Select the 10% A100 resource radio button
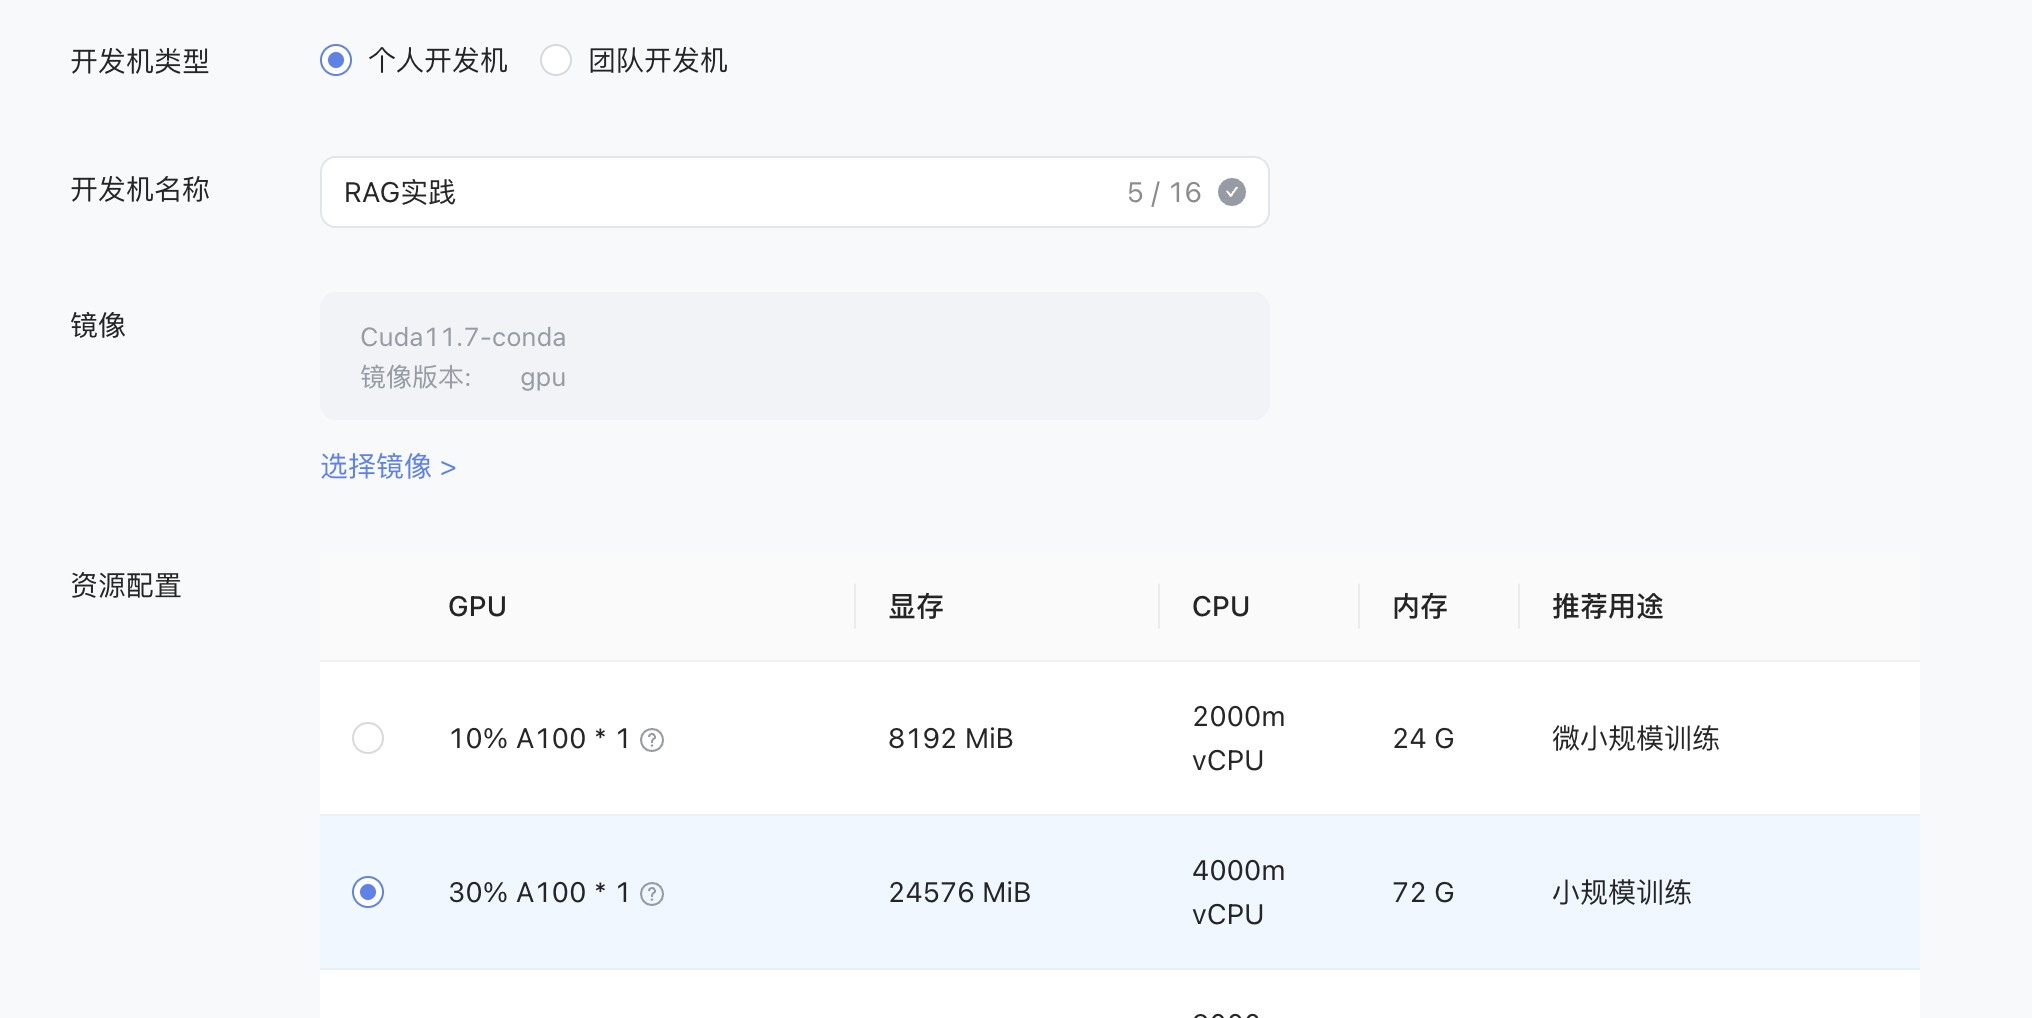 click(x=368, y=738)
